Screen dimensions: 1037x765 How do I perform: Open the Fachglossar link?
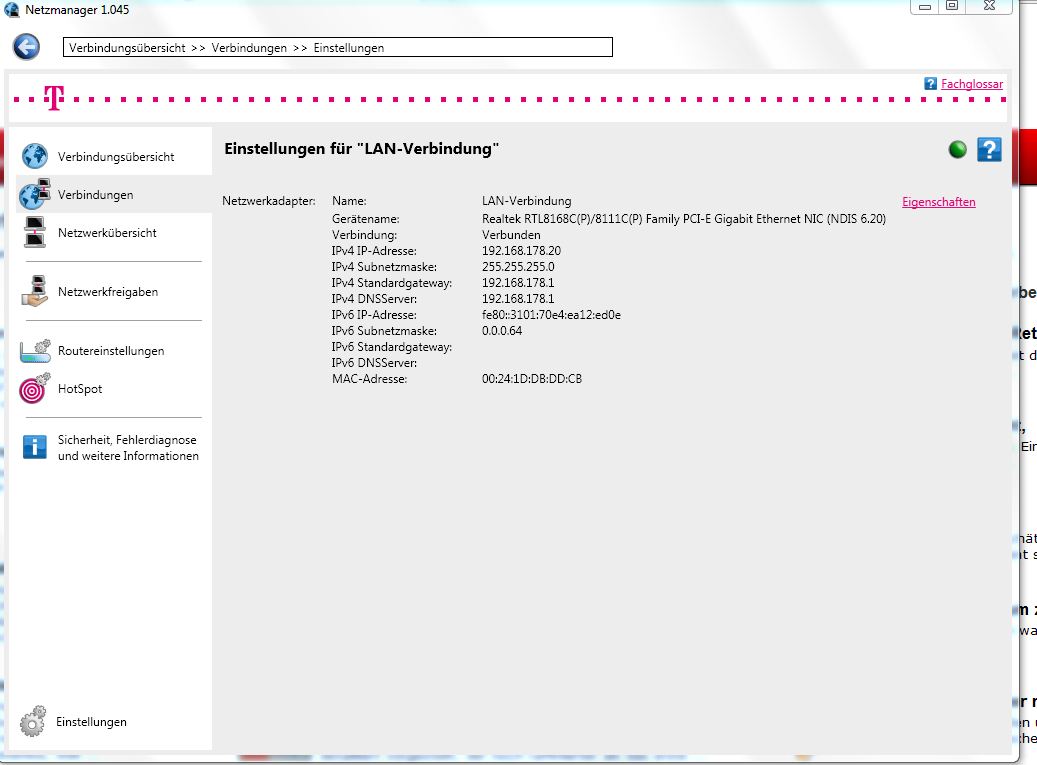972,84
